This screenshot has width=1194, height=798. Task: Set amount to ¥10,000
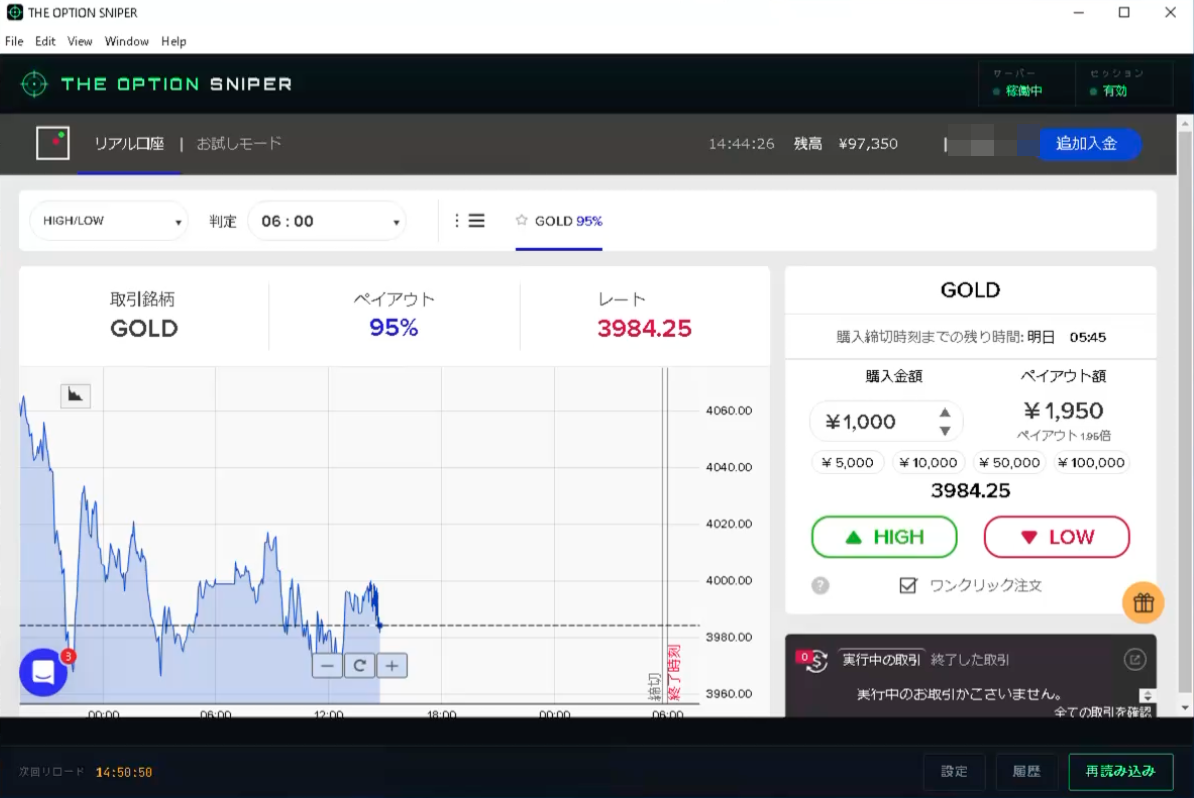(928, 462)
